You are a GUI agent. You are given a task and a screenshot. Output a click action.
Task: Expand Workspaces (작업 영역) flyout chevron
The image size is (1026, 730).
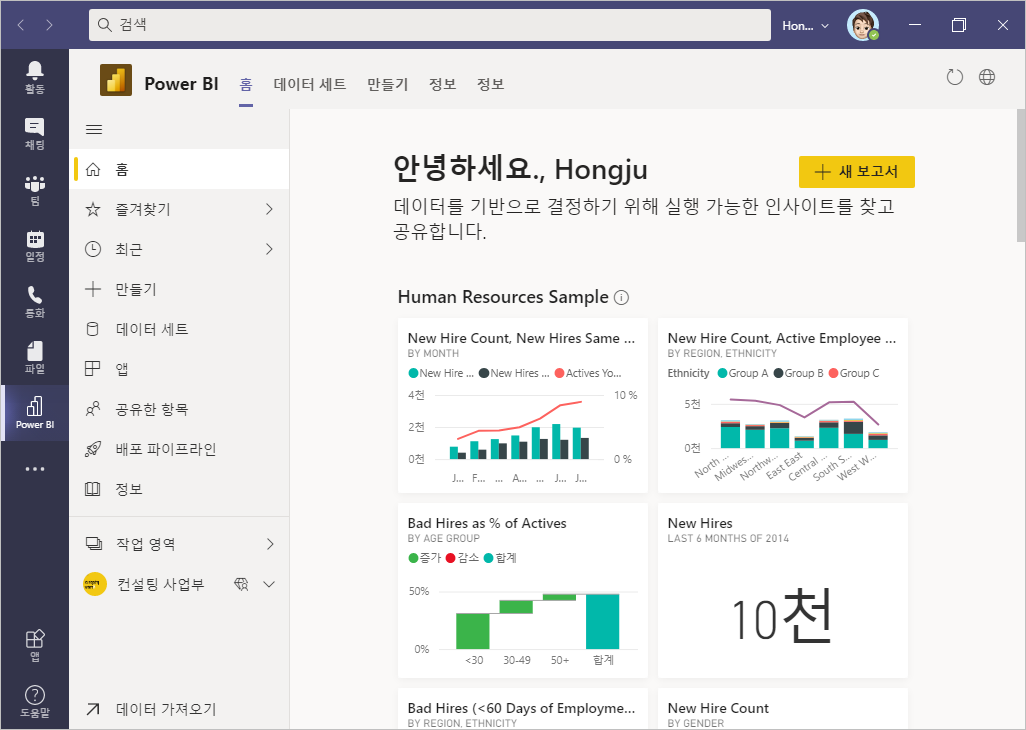(x=270, y=544)
